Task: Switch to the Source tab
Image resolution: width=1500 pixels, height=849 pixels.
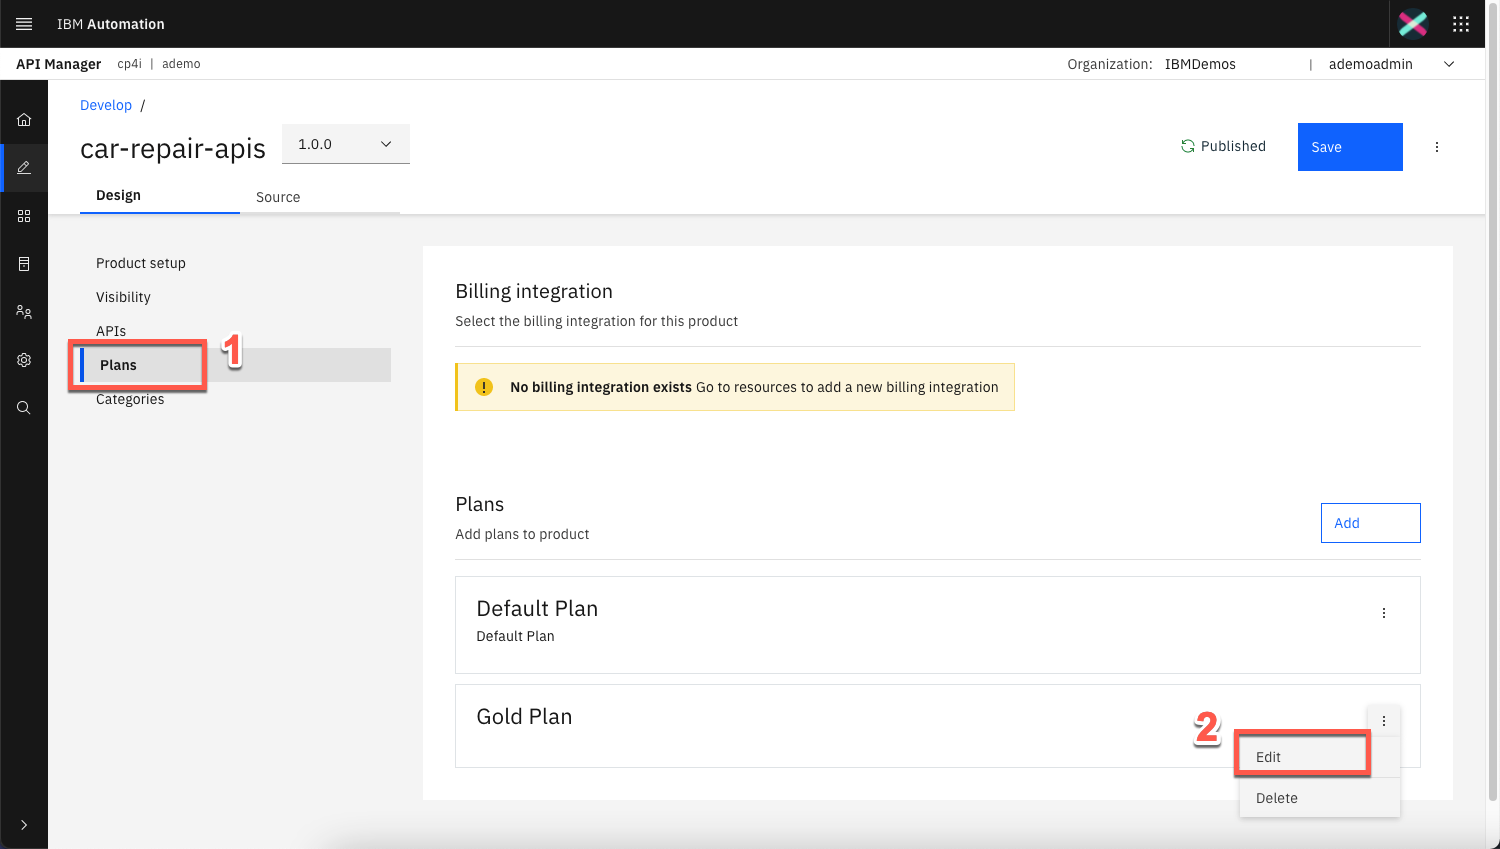Action: point(320,197)
